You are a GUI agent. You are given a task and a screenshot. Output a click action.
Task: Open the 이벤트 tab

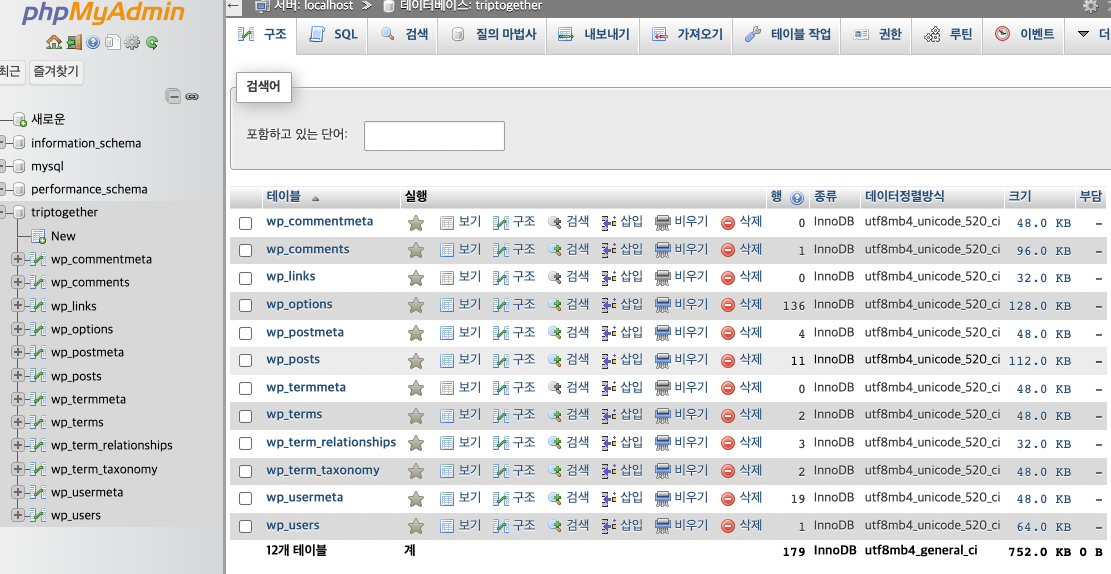[x=1025, y=34]
